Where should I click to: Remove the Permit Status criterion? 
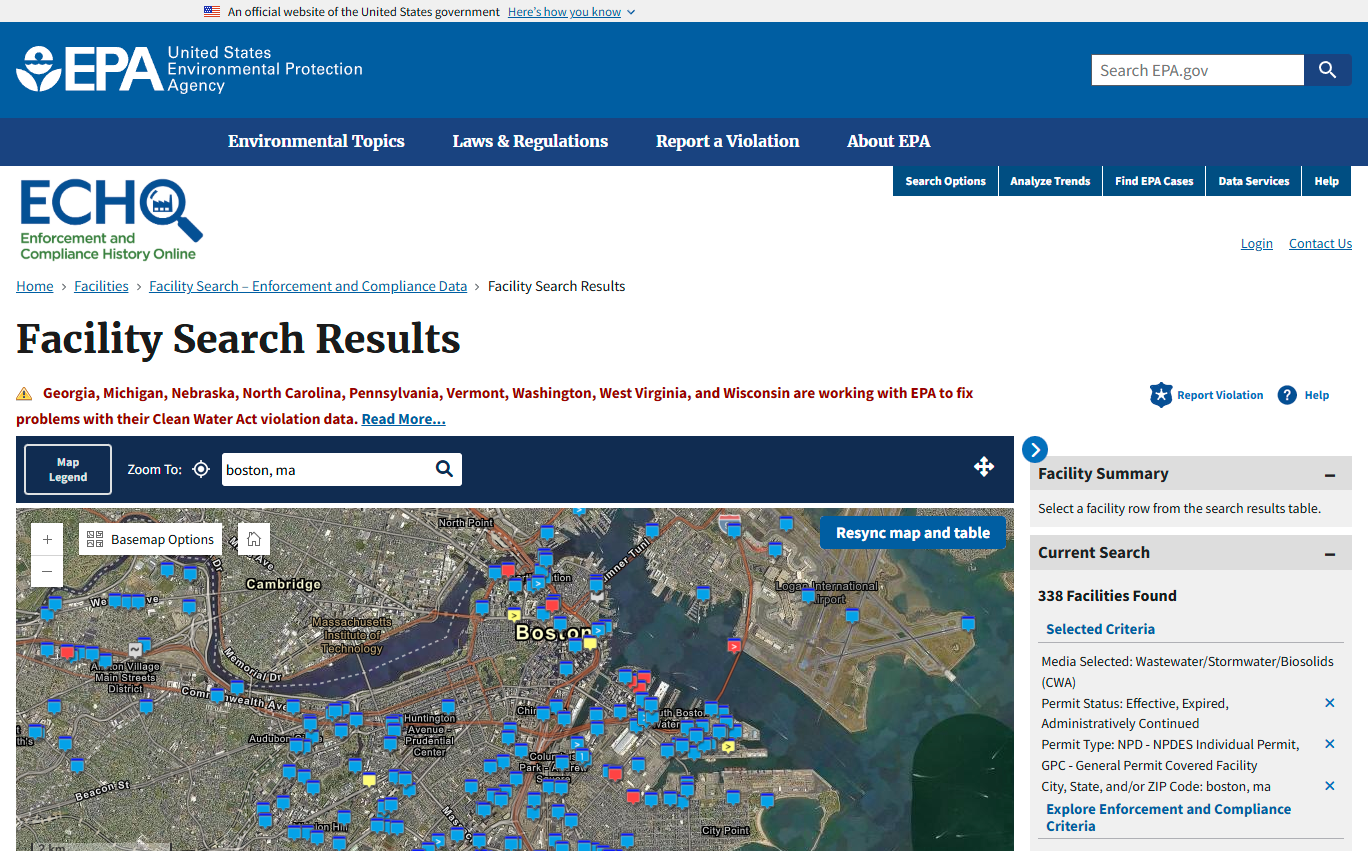tap(1330, 703)
